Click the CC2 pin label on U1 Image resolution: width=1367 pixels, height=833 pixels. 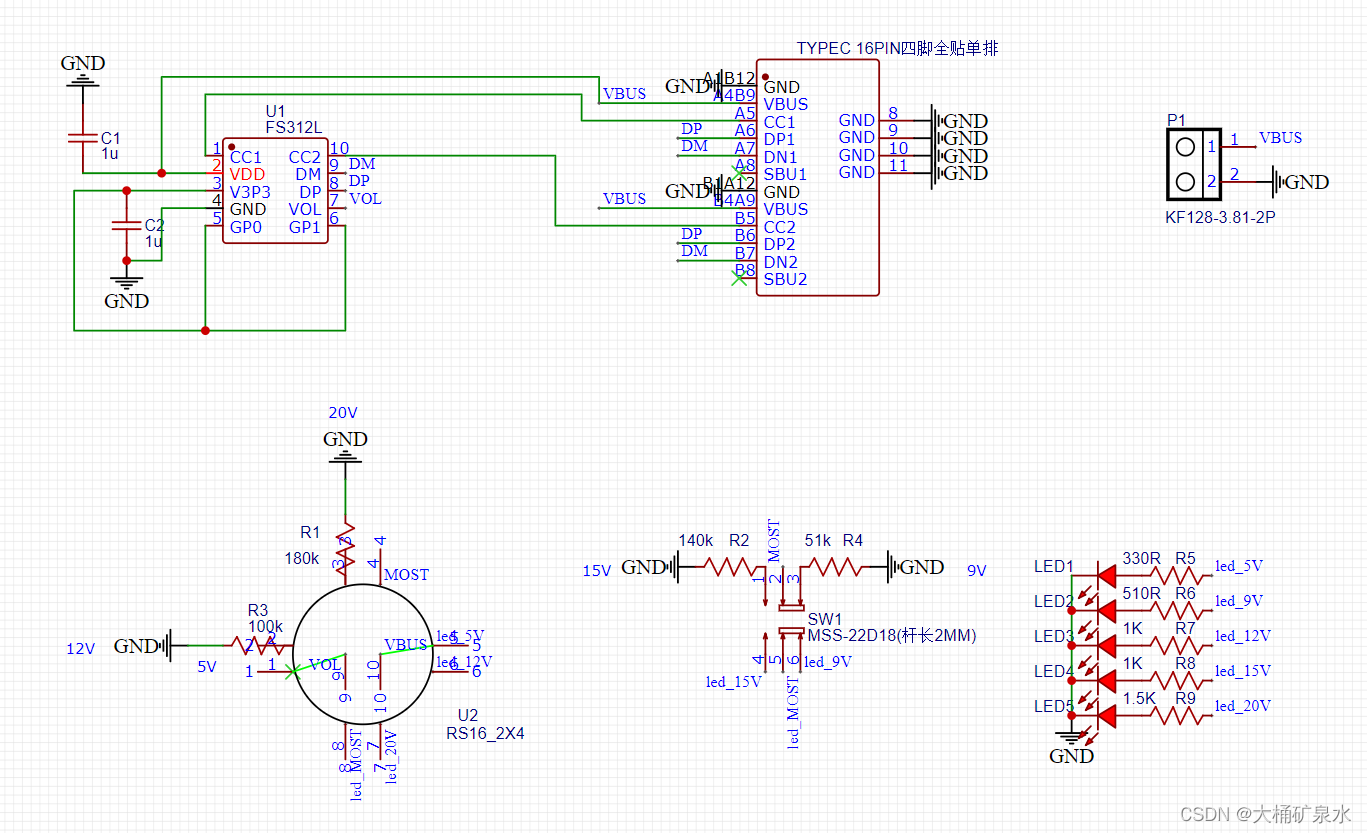click(x=304, y=157)
